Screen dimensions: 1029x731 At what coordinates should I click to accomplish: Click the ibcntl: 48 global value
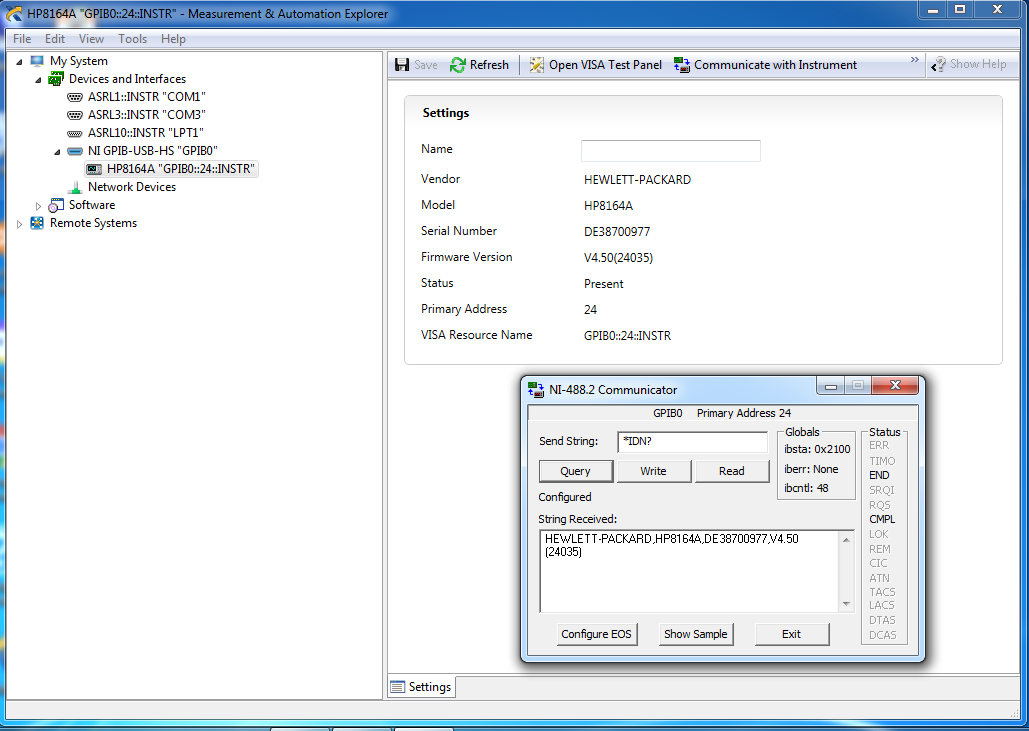(x=807, y=488)
